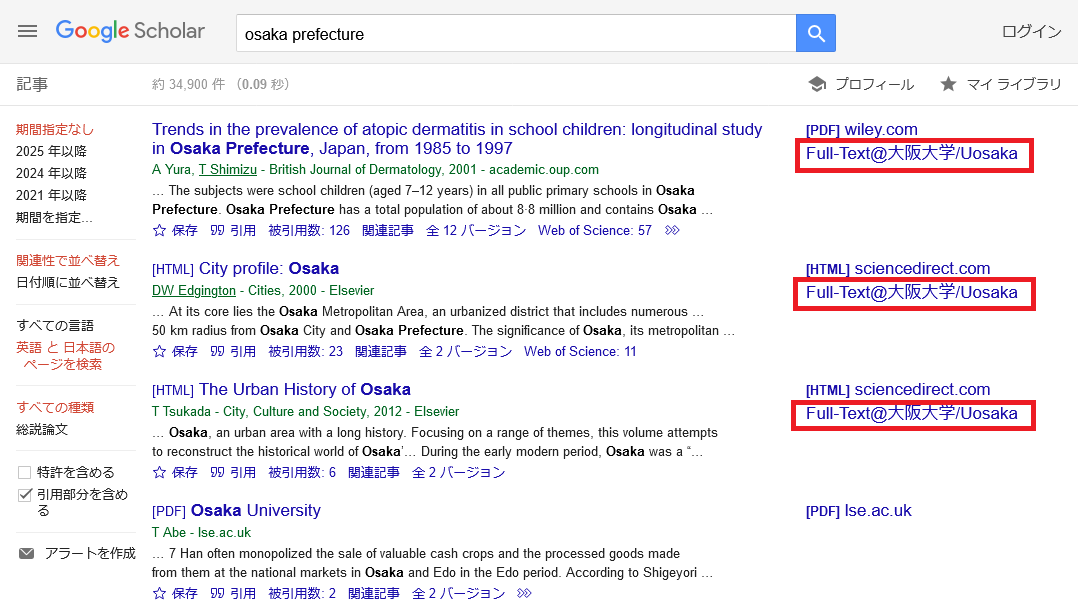Open Web of Science: 11 link
Image resolution: width=1078 pixels, height=610 pixels.
pyautogui.click(x=580, y=351)
